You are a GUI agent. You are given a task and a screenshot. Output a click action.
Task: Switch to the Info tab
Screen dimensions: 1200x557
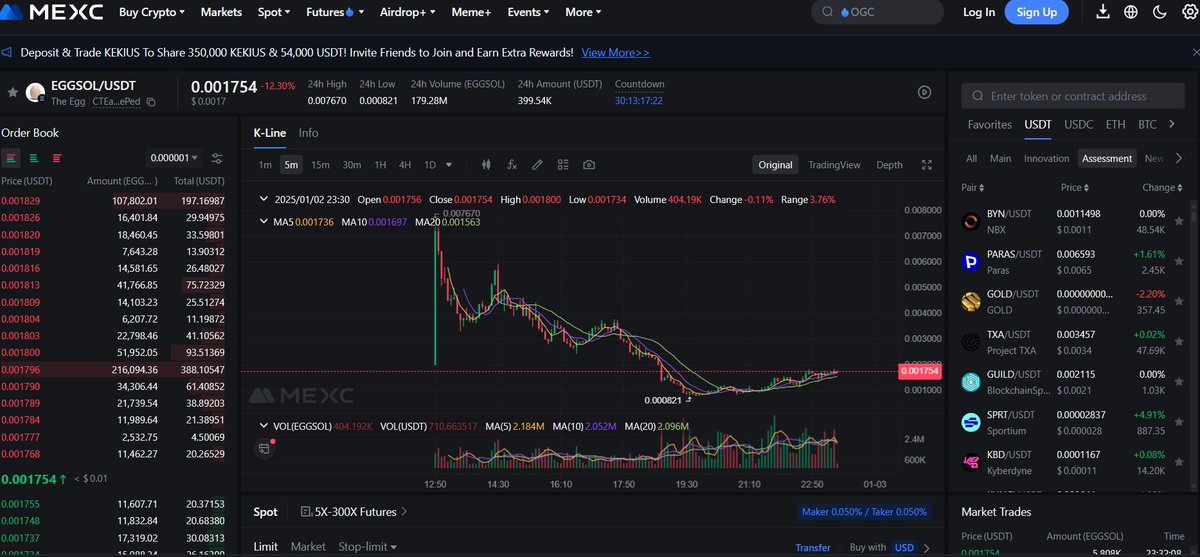coord(308,132)
